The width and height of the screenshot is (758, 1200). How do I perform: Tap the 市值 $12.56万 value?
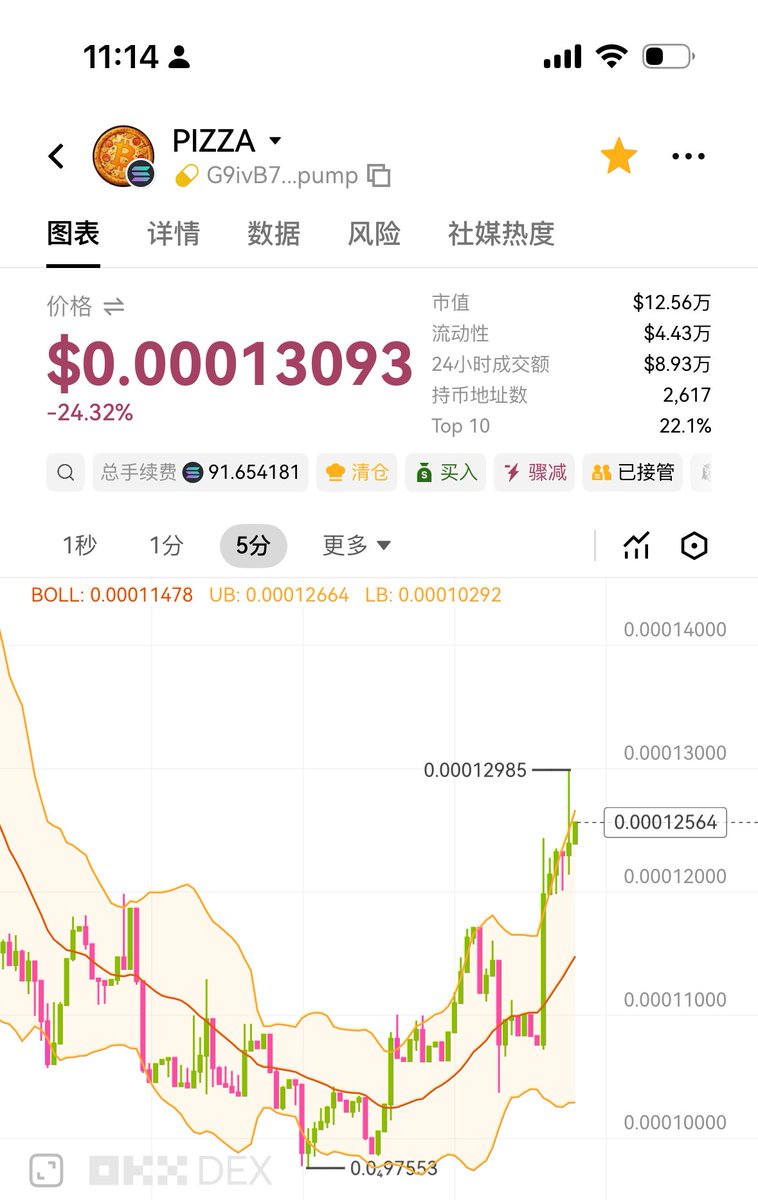pos(672,302)
